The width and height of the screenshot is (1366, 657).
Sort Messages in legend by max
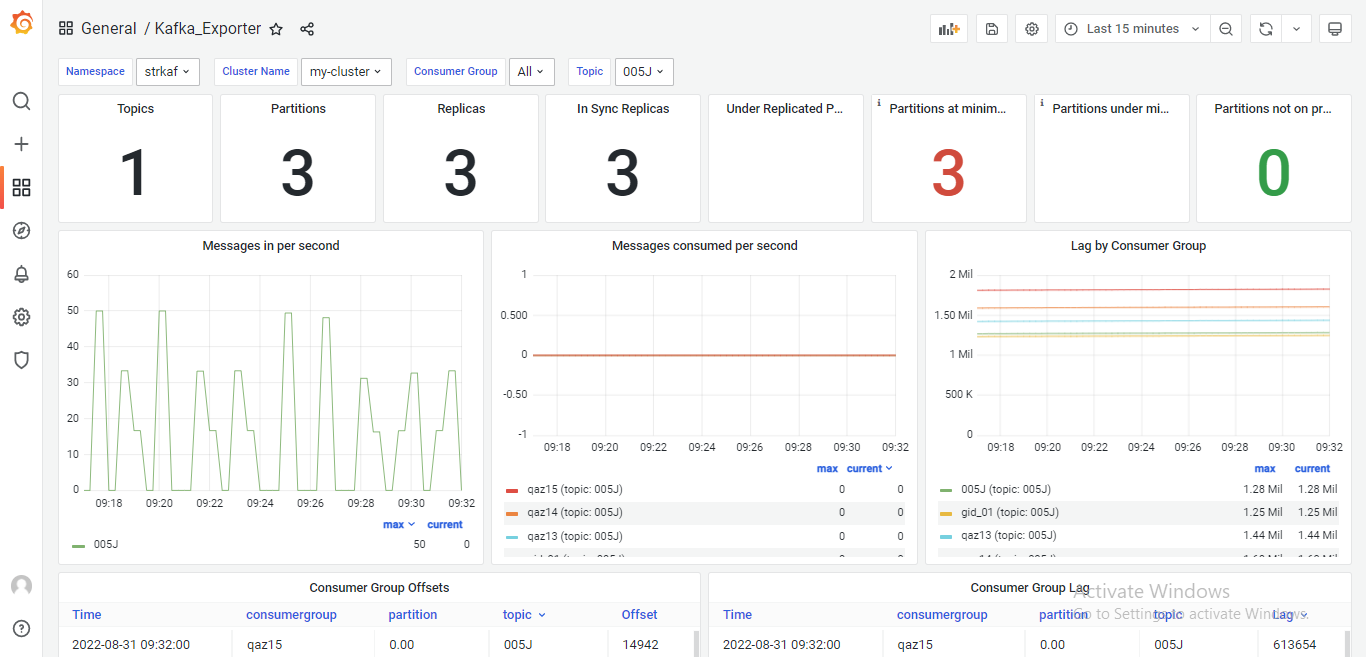[x=398, y=524]
